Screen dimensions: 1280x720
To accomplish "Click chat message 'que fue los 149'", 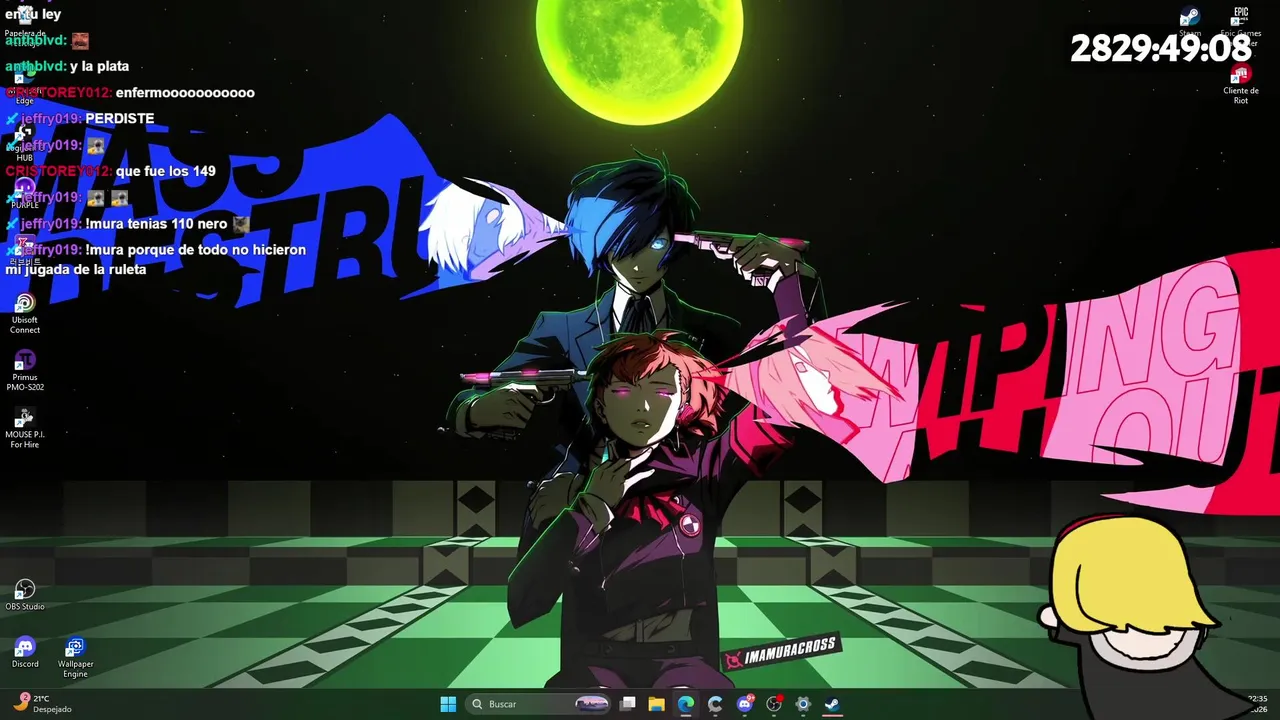I will [165, 171].
